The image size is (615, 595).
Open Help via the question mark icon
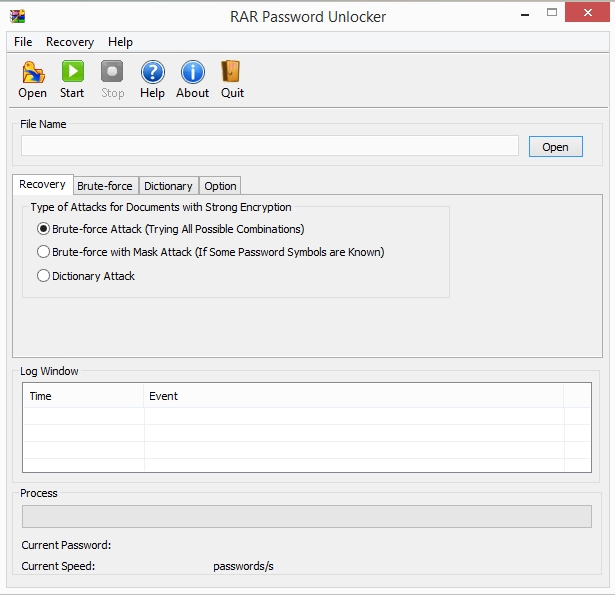click(x=153, y=72)
